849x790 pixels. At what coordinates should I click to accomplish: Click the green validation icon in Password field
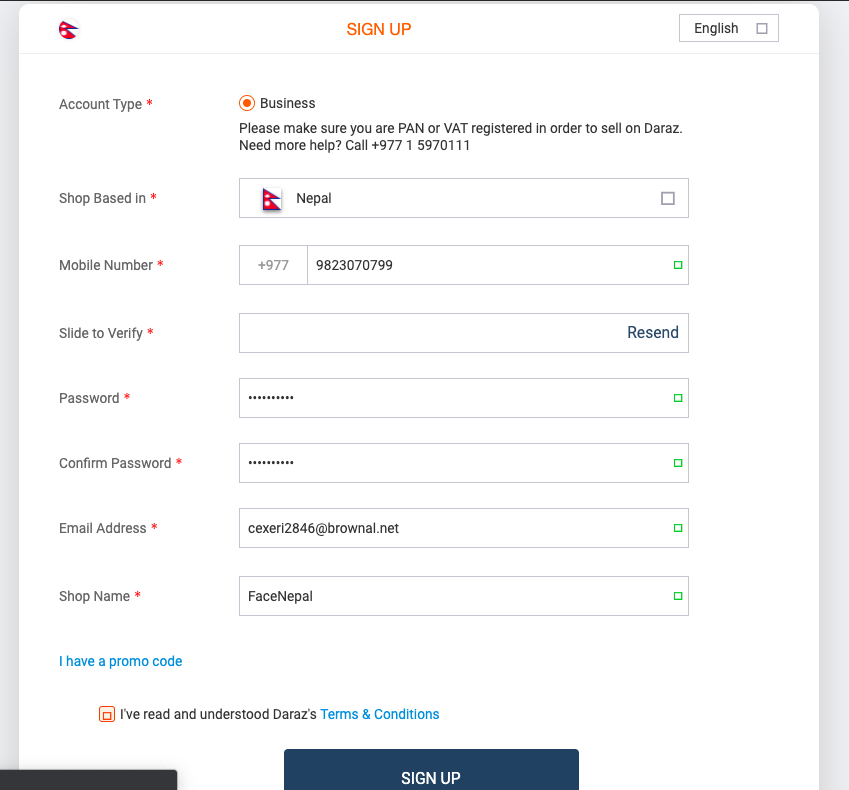click(677, 398)
